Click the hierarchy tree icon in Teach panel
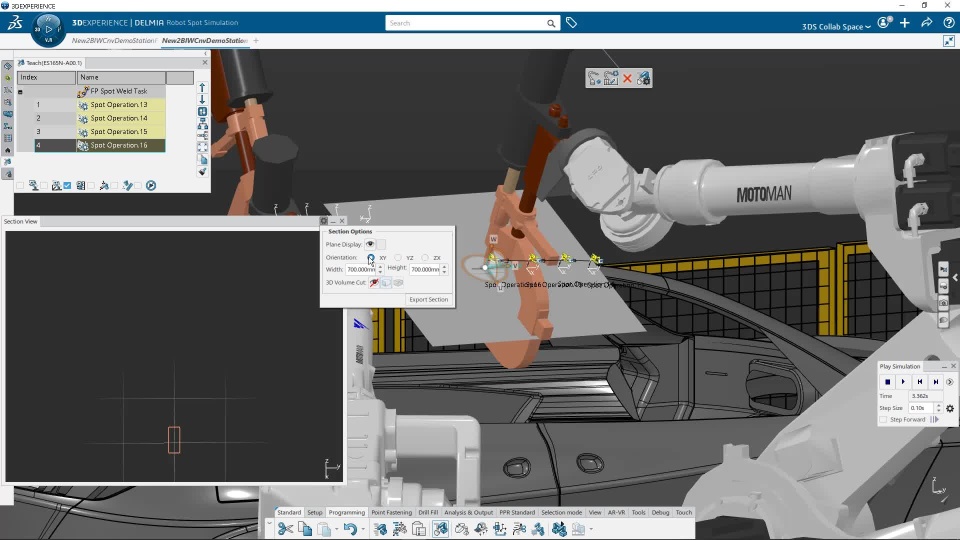 pos(202,124)
